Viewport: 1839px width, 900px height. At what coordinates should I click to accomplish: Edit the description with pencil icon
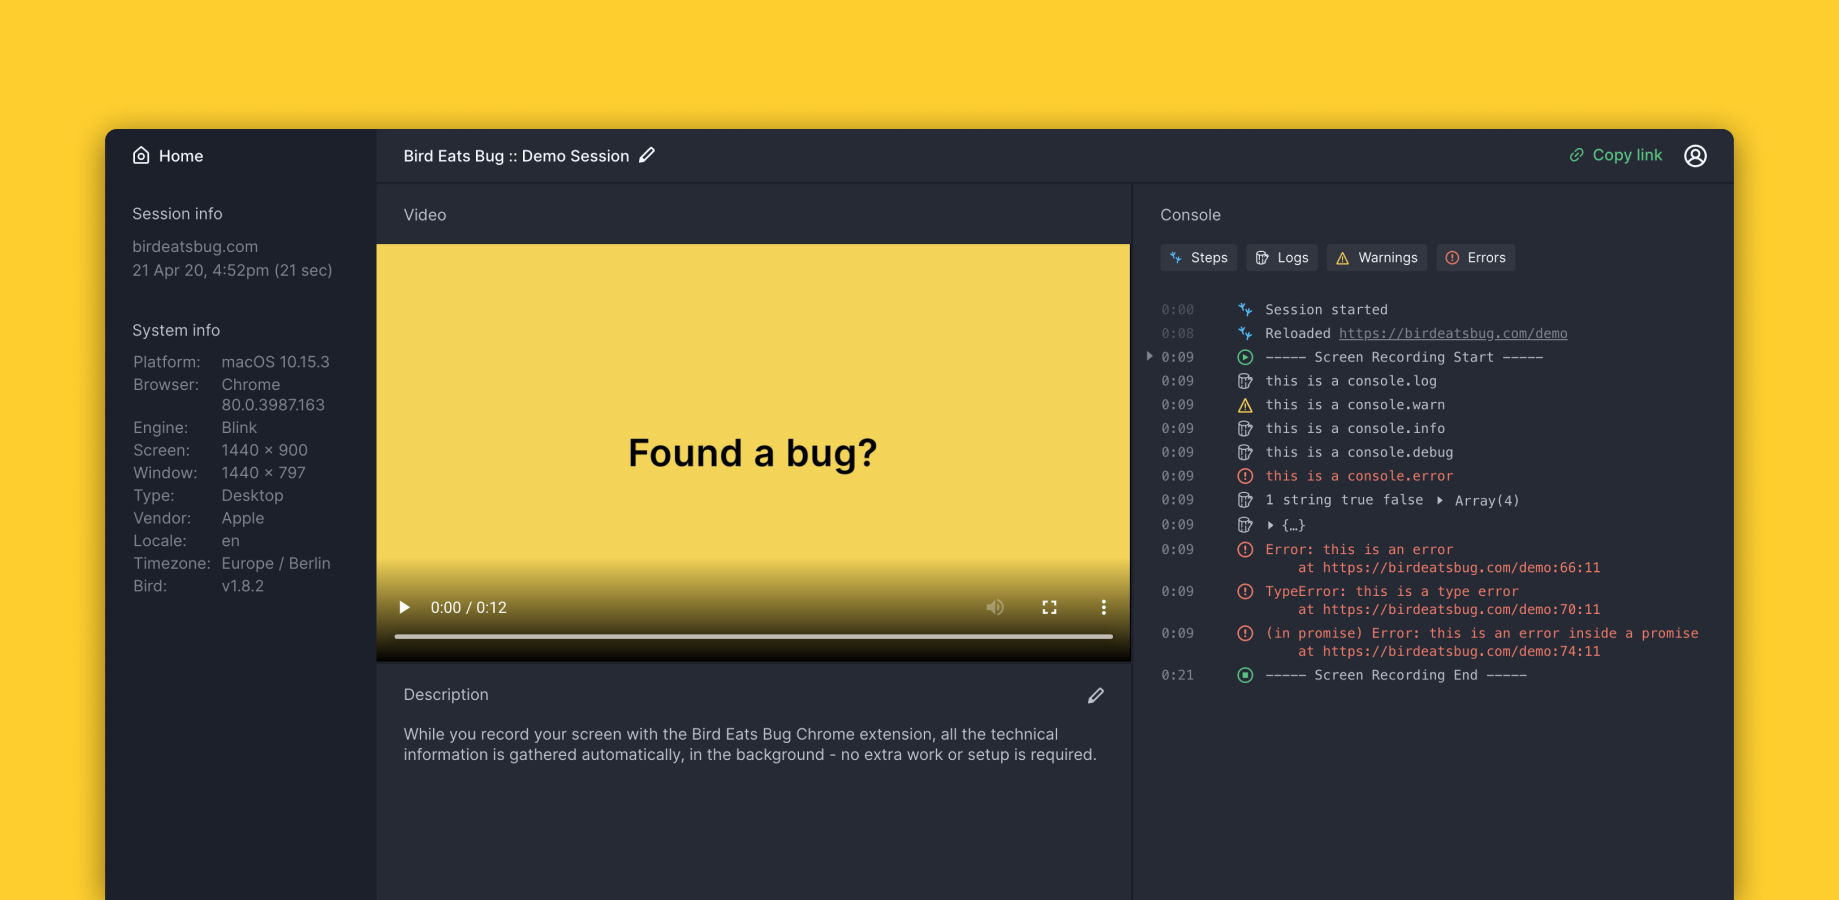click(x=1096, y=695)
